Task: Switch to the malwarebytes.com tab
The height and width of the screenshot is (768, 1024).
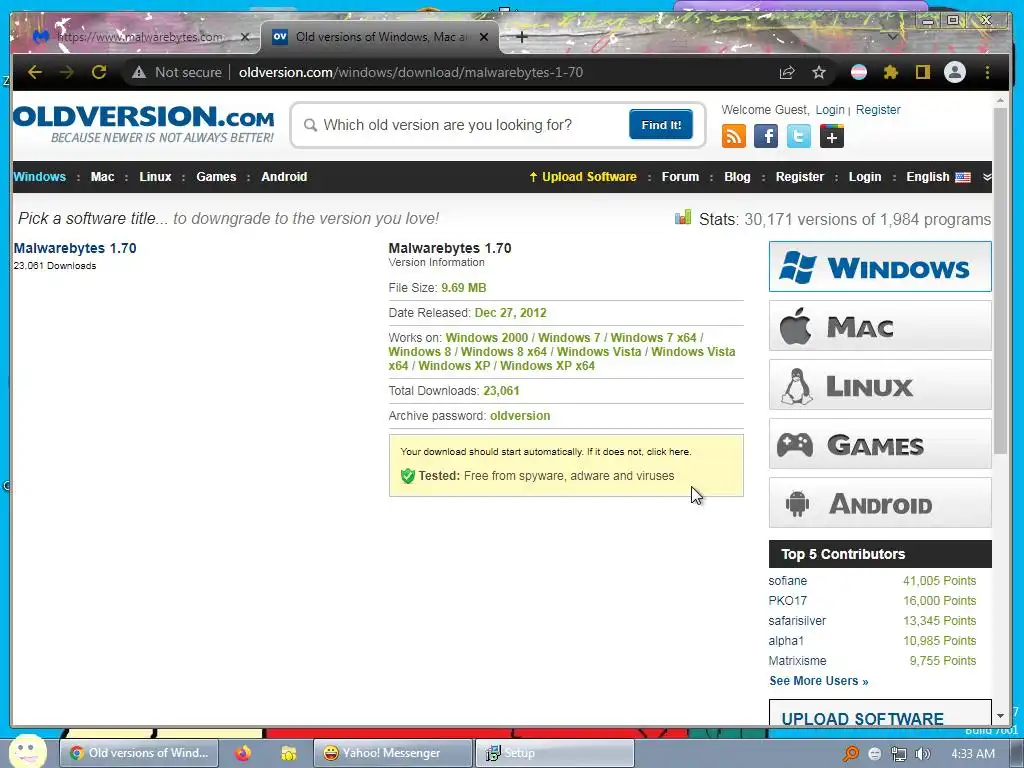Action: 139,37
